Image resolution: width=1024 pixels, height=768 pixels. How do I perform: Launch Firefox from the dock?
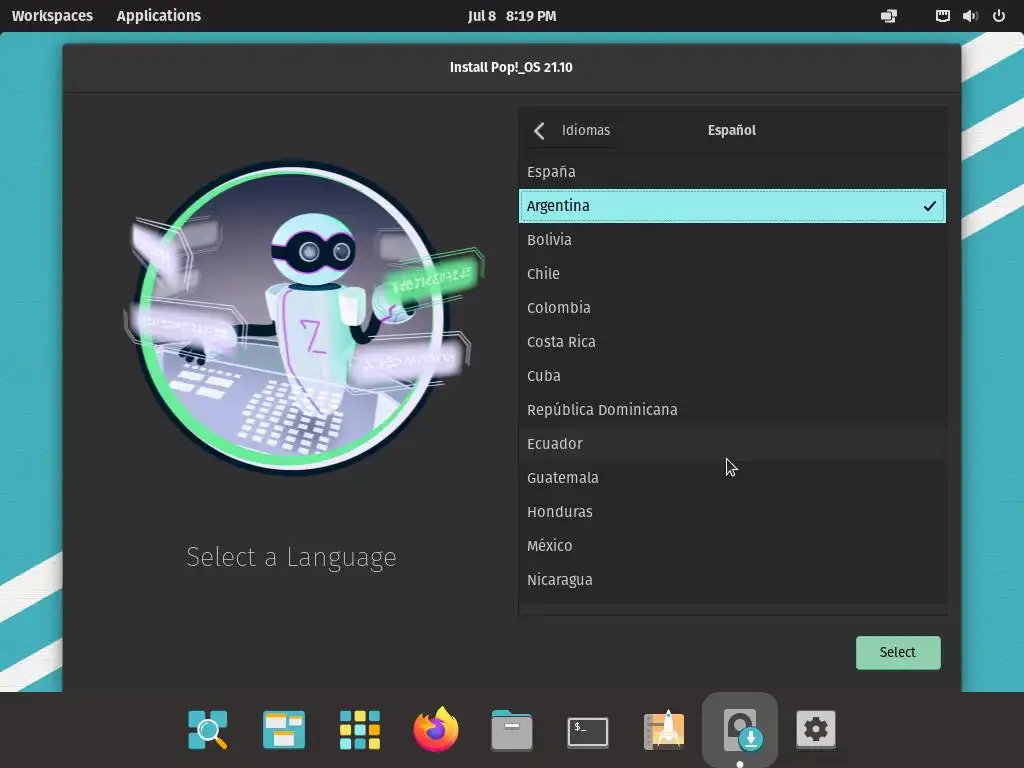pyautogui.click(x=436, y=729)
